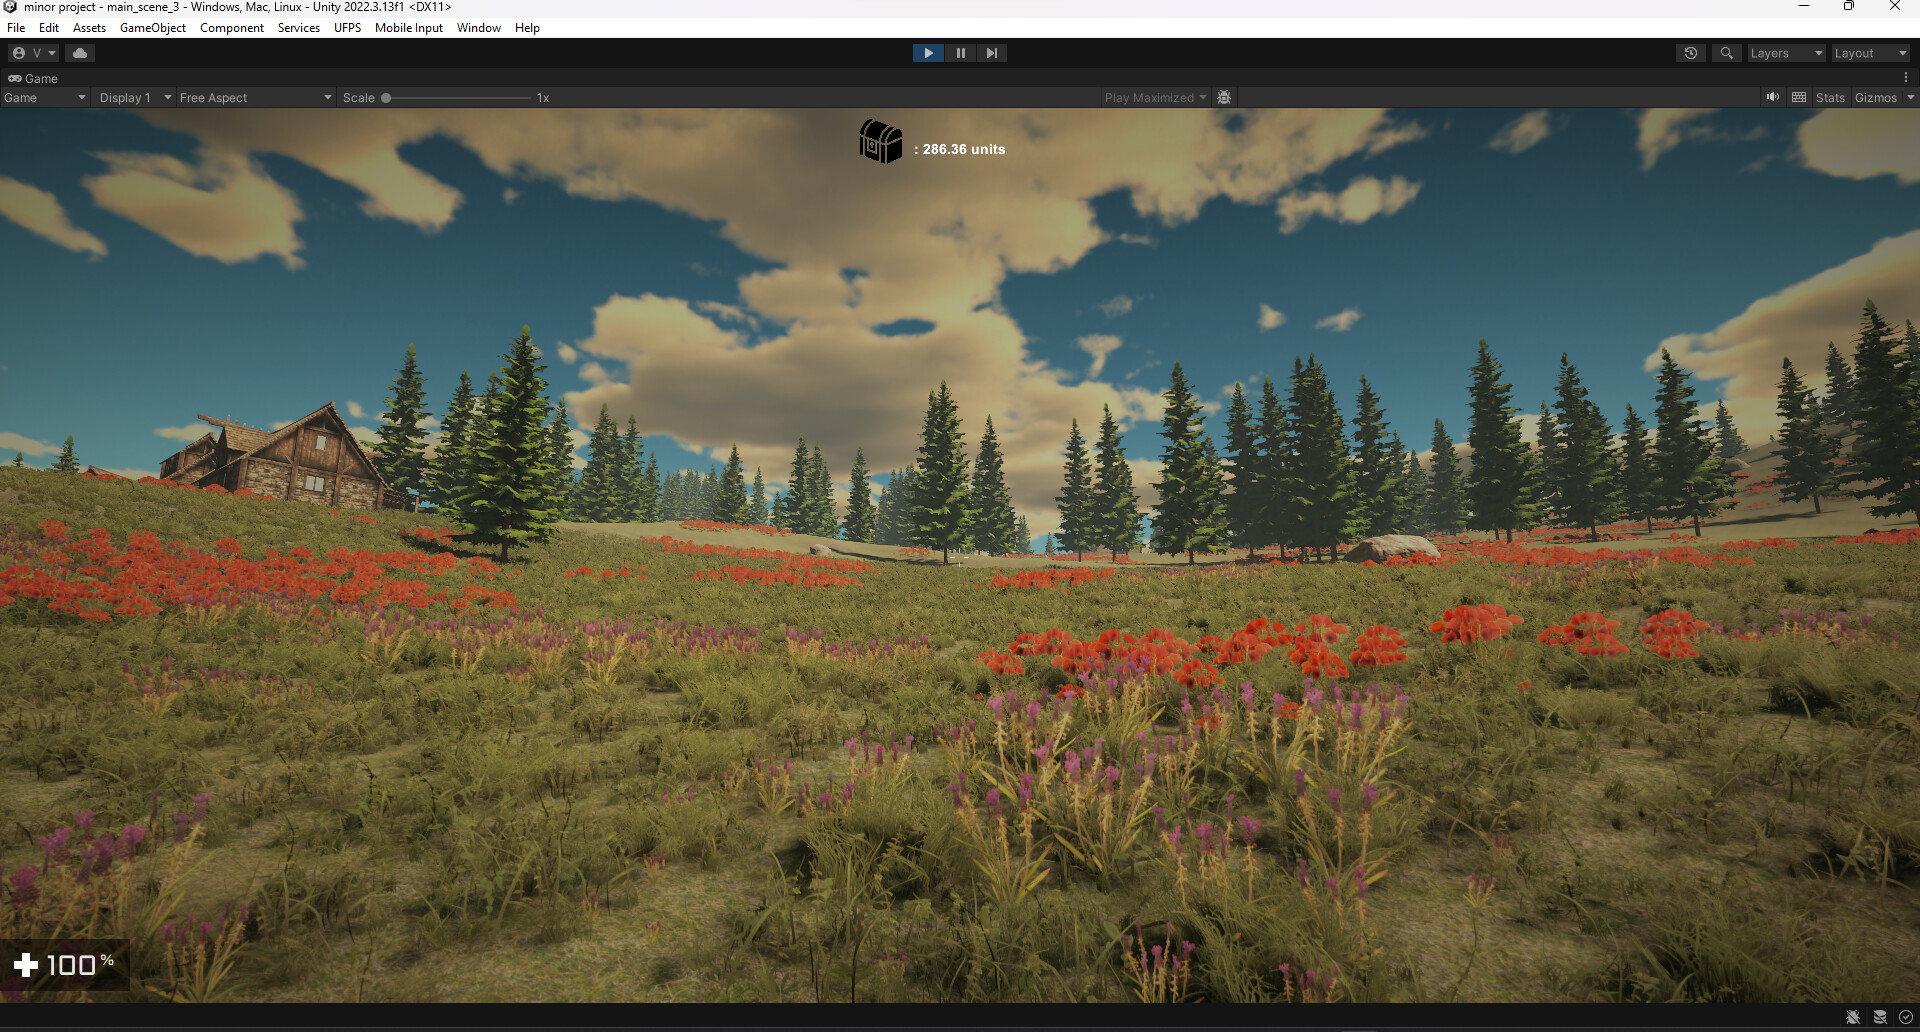The width and height of the screenshot is (1920, 1032).
Task: Open the Layers dropdown
Action: coord(1786,52)
